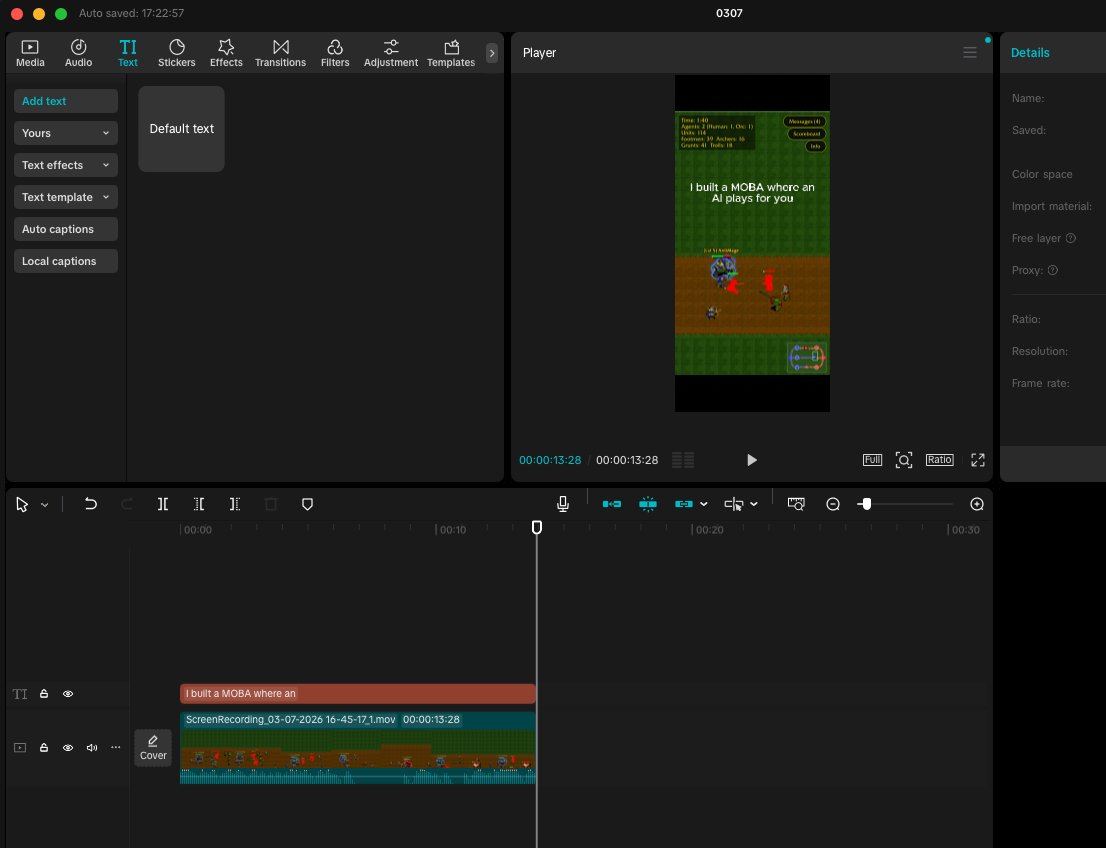
Task: Lock the text track
Action: coord(44,693)
